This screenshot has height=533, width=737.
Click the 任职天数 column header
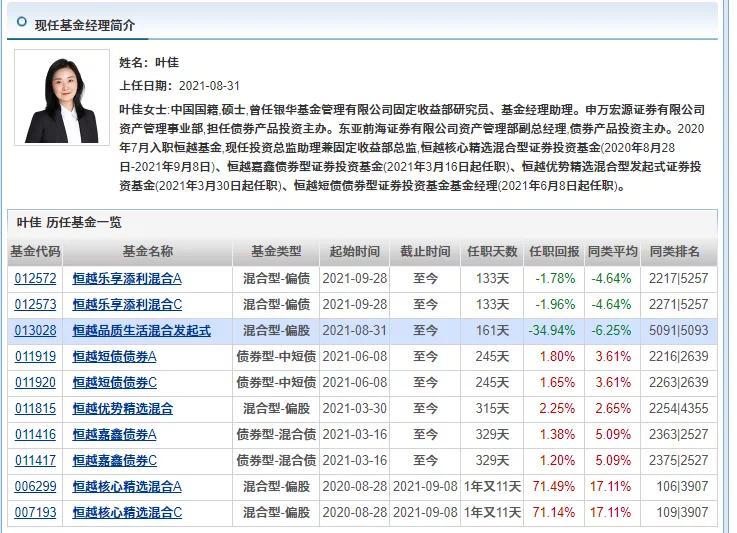click(x=492, y=251)
